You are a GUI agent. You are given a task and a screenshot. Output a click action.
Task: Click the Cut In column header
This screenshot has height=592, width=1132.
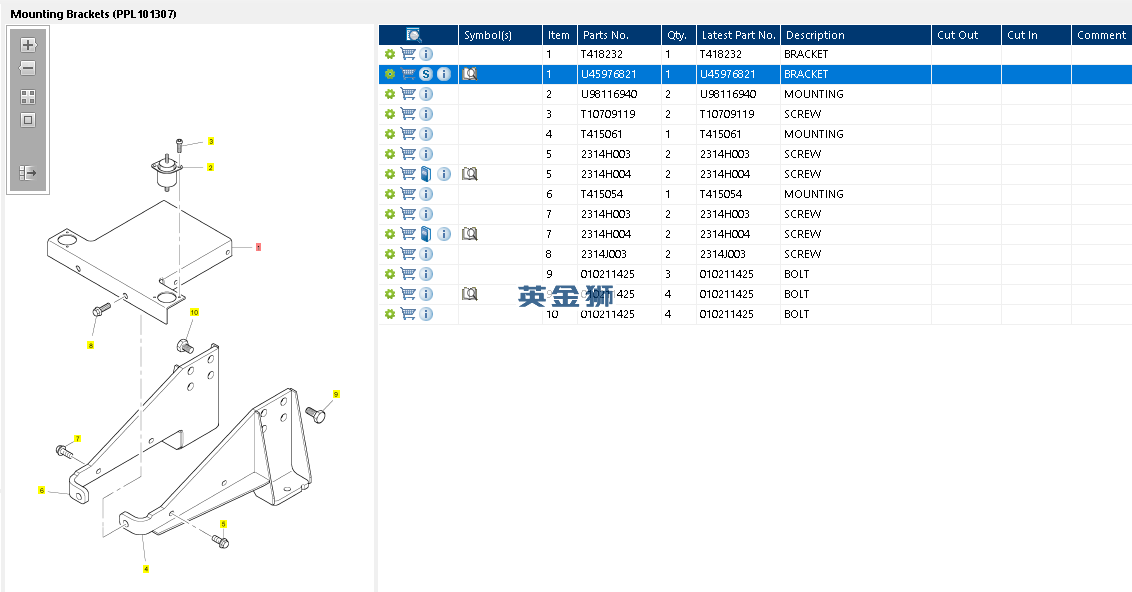tap(1036, 35)
